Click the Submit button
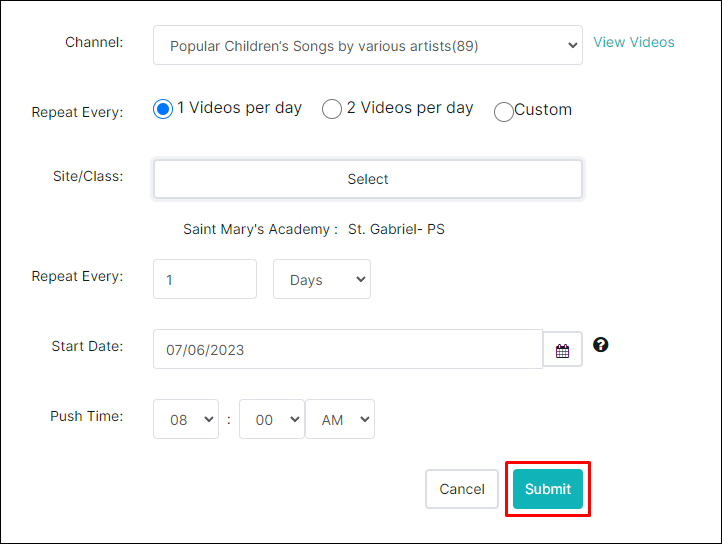This screenshot has height=544, width=722. click(548, 489)
